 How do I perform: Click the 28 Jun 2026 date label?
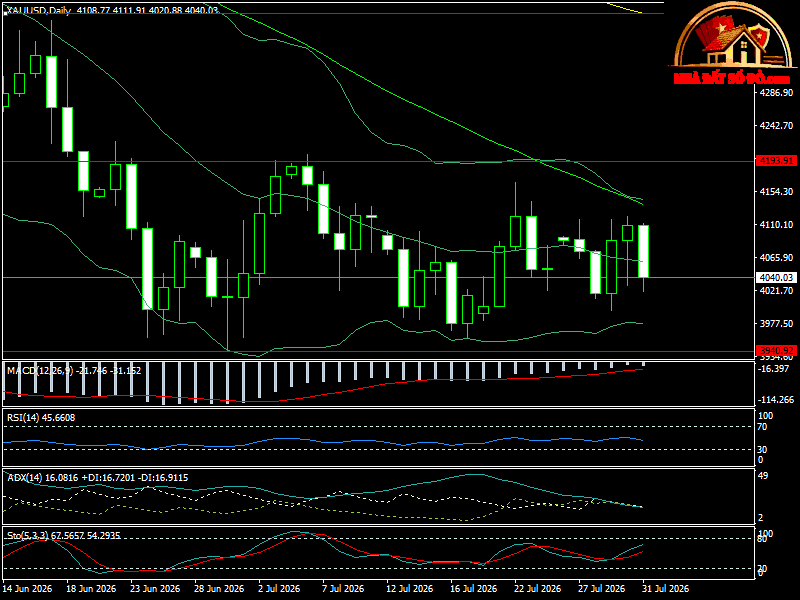pos(219,589)
